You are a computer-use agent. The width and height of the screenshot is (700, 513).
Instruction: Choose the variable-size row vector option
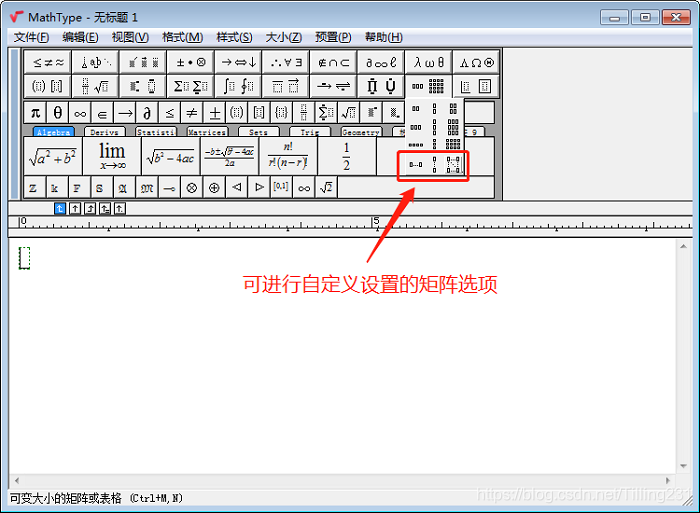click(x=416, y=165)
